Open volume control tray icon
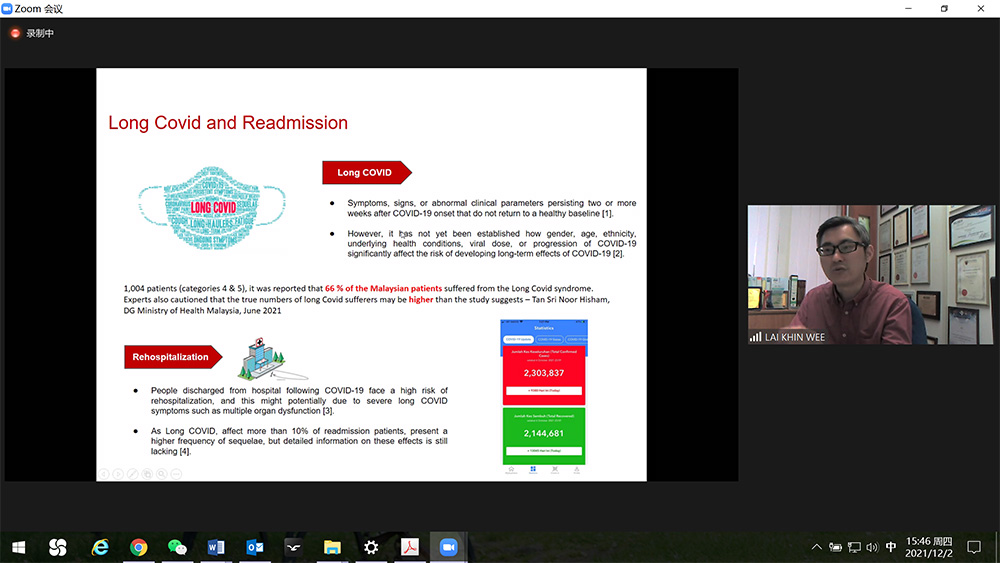This screenshot has width=1000, height=563. click(x=872, y=547)
